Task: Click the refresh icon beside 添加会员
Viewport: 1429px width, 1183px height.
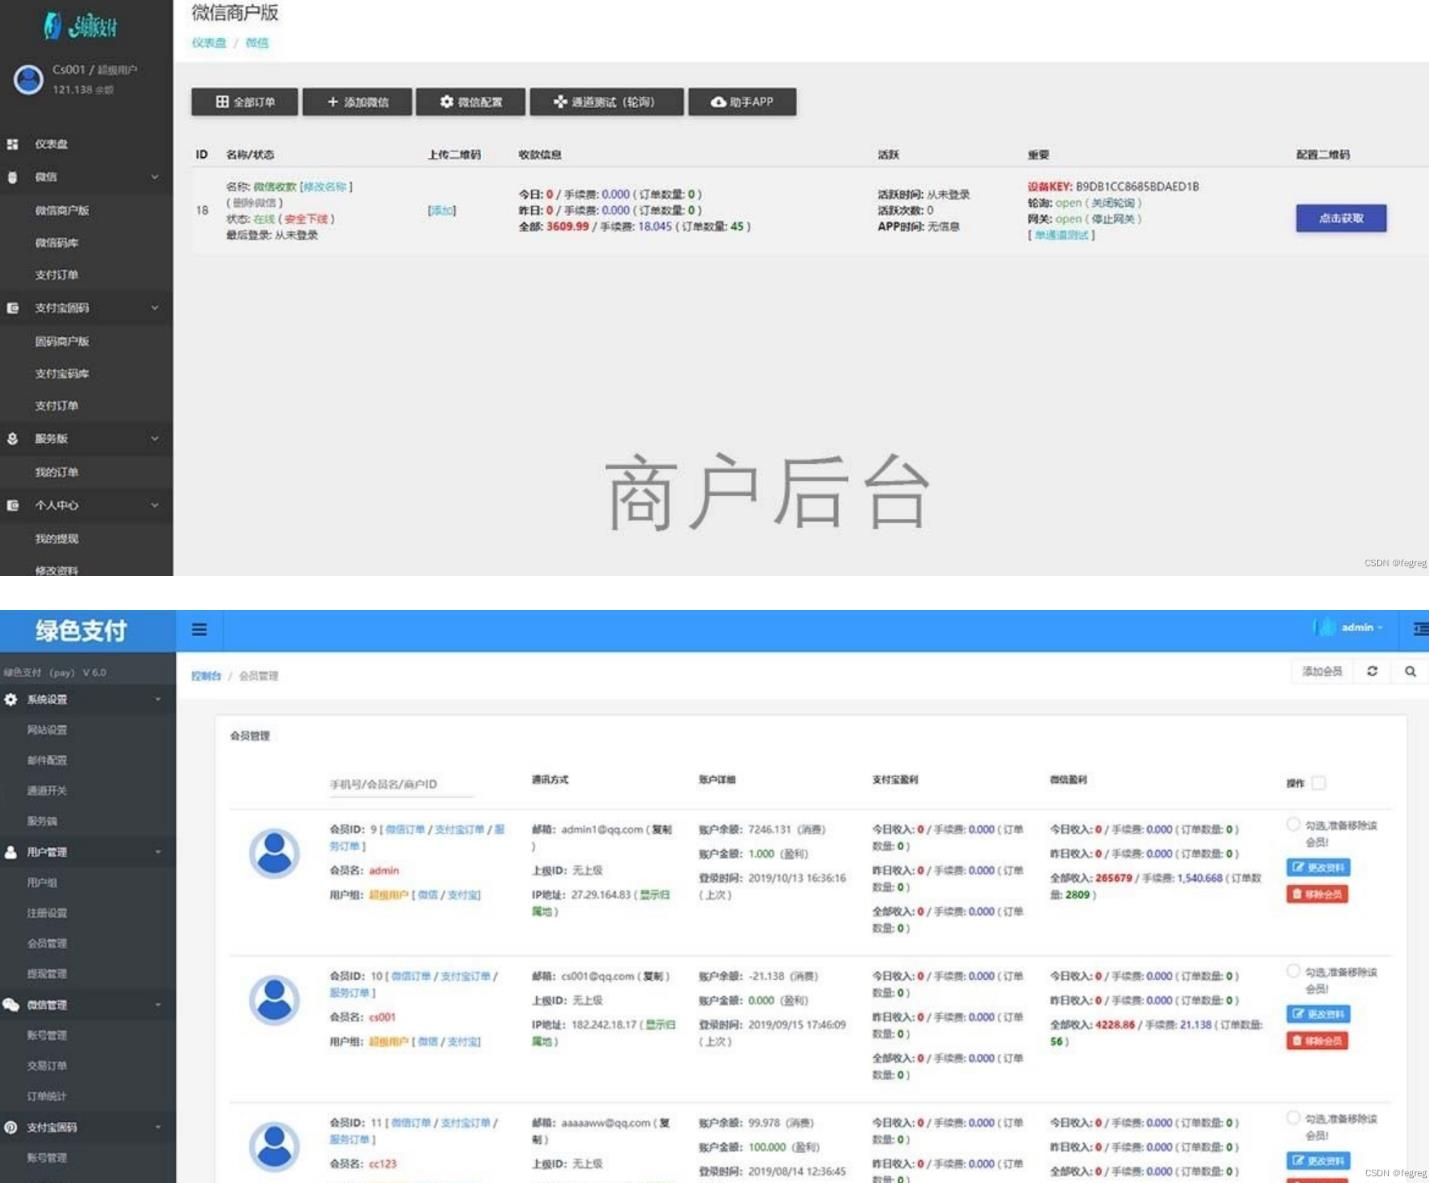Action: point(1372,671)
